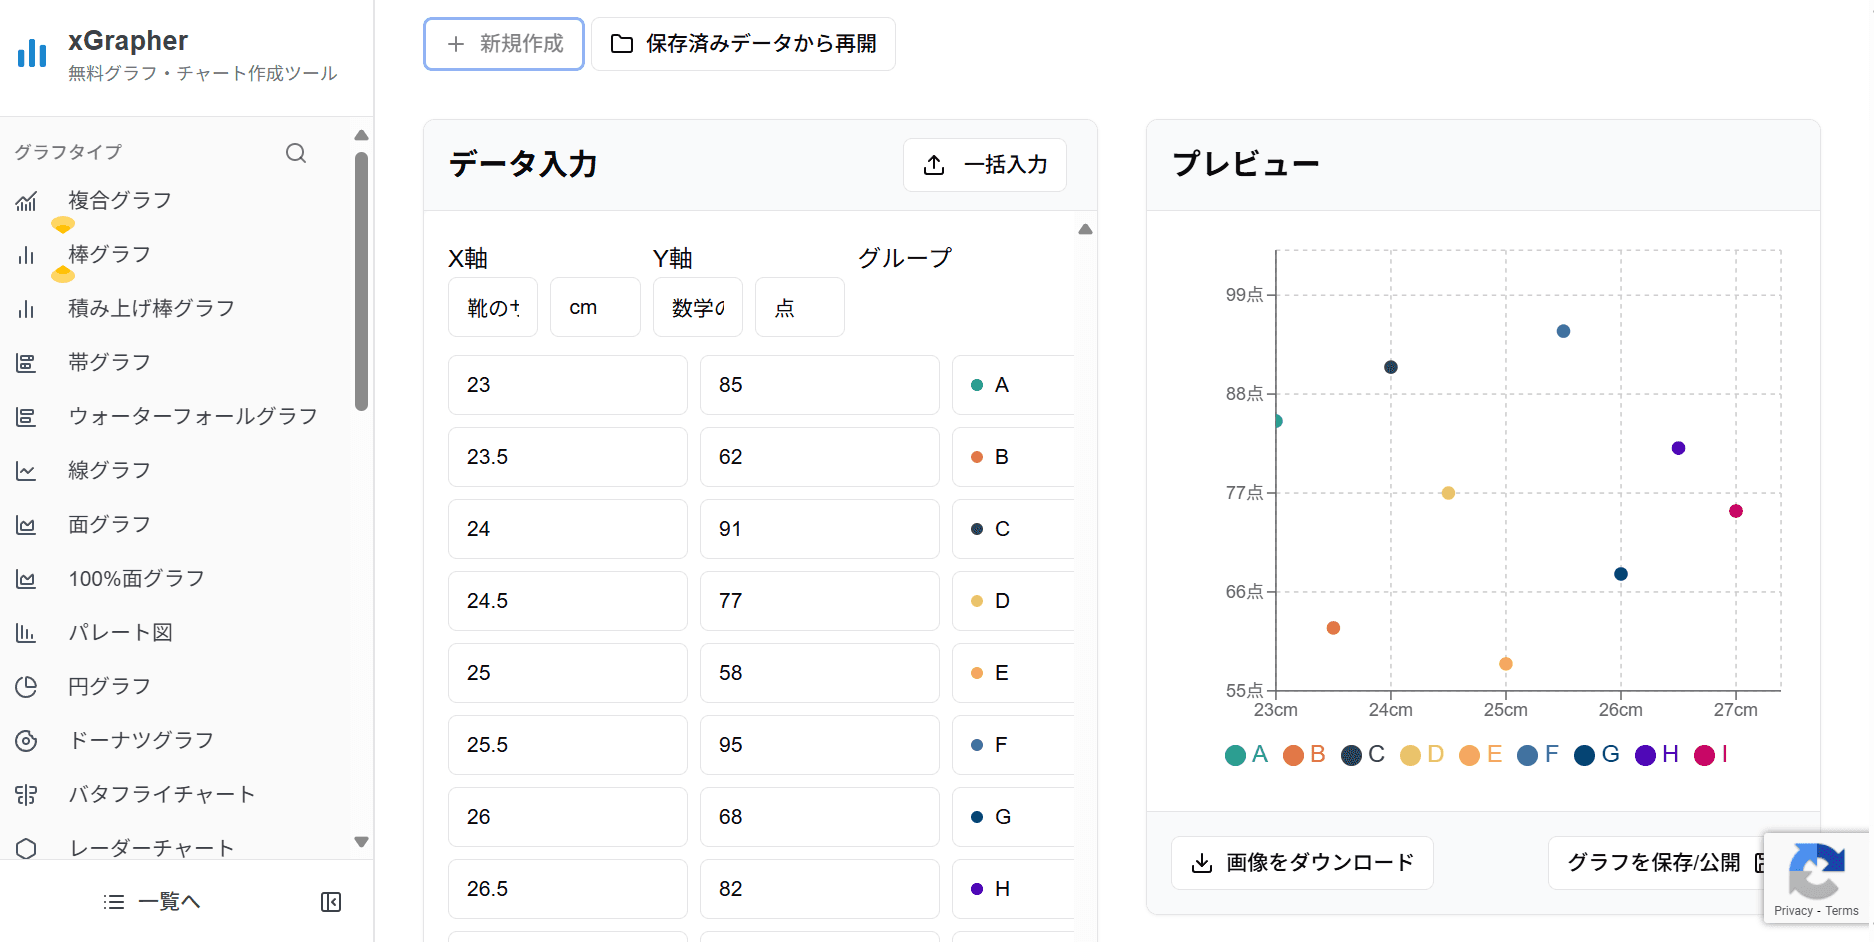Image resolution: width=1874 pixels, height=942 pixels.
Task: Open 複合グラフ from the graph type list
Action: (x=120, y=200)
